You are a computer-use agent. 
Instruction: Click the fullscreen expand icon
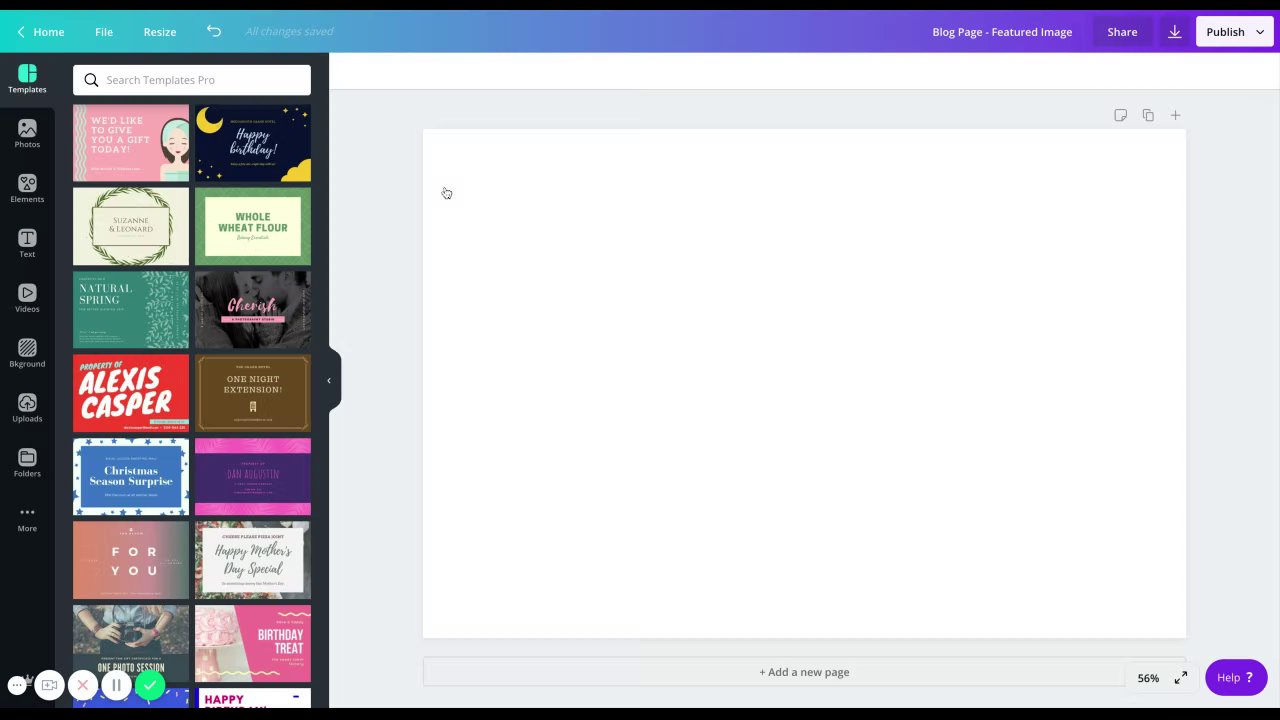(1181, 678)
